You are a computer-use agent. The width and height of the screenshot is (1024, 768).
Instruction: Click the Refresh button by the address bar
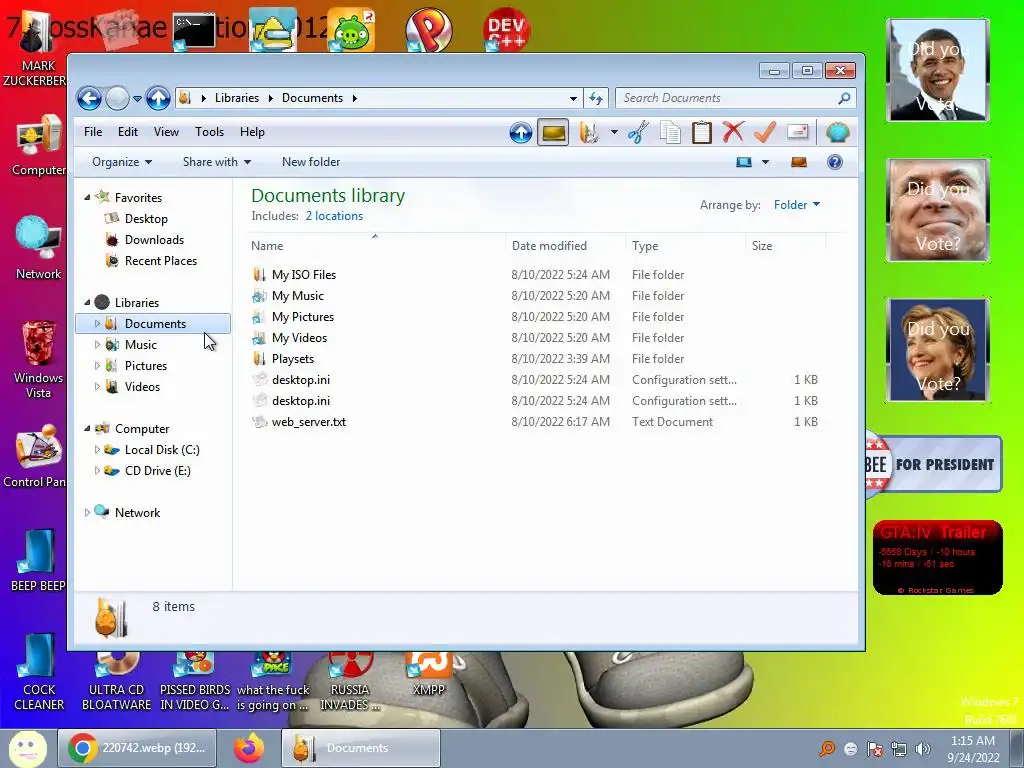tap(596, 99)
